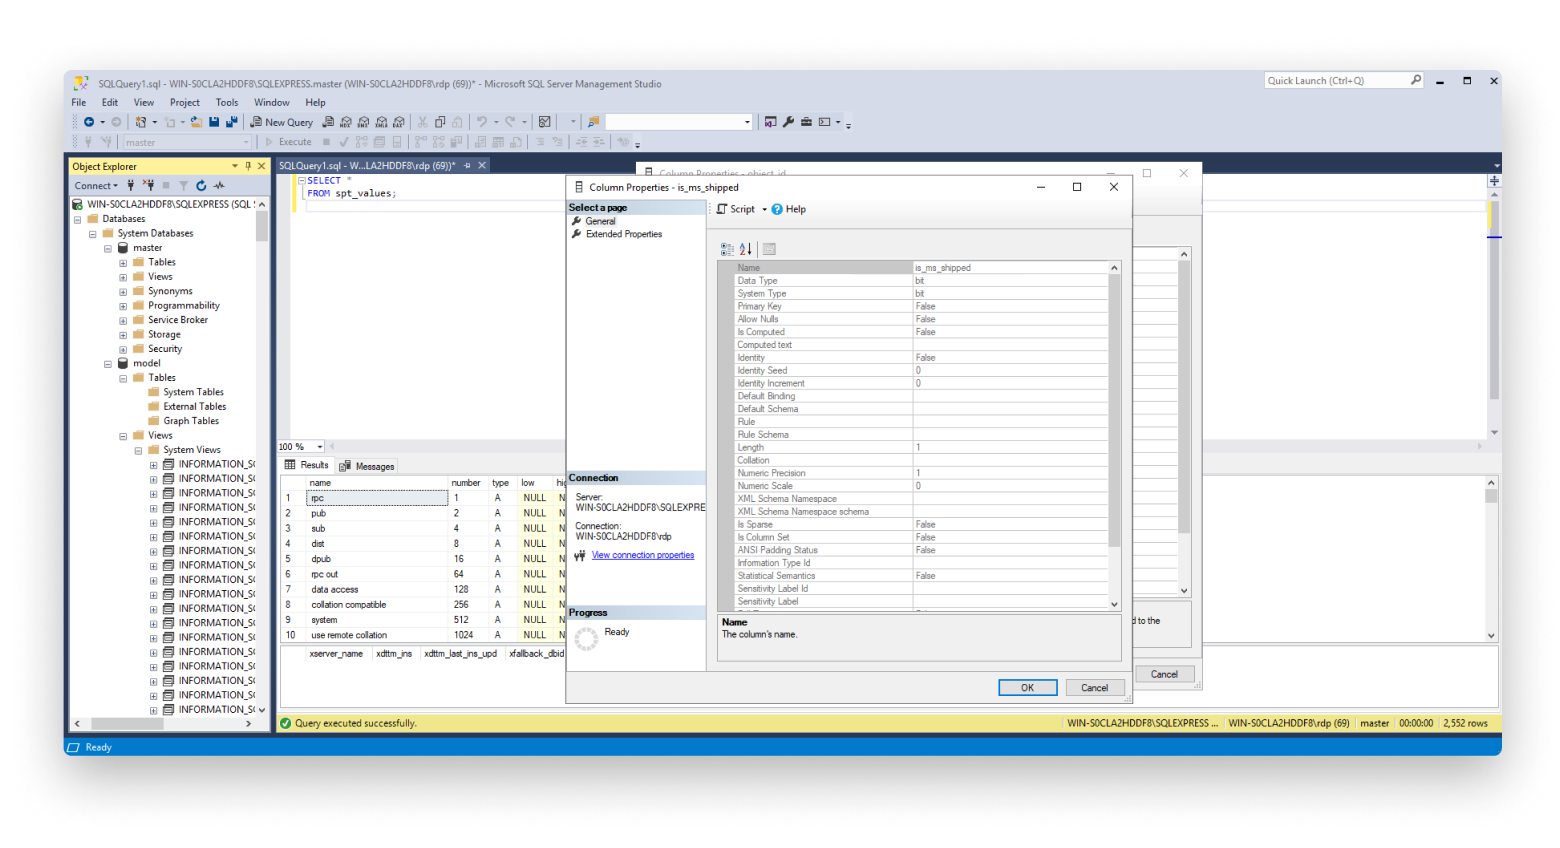Open the Tools menu

tap(227, 102)
